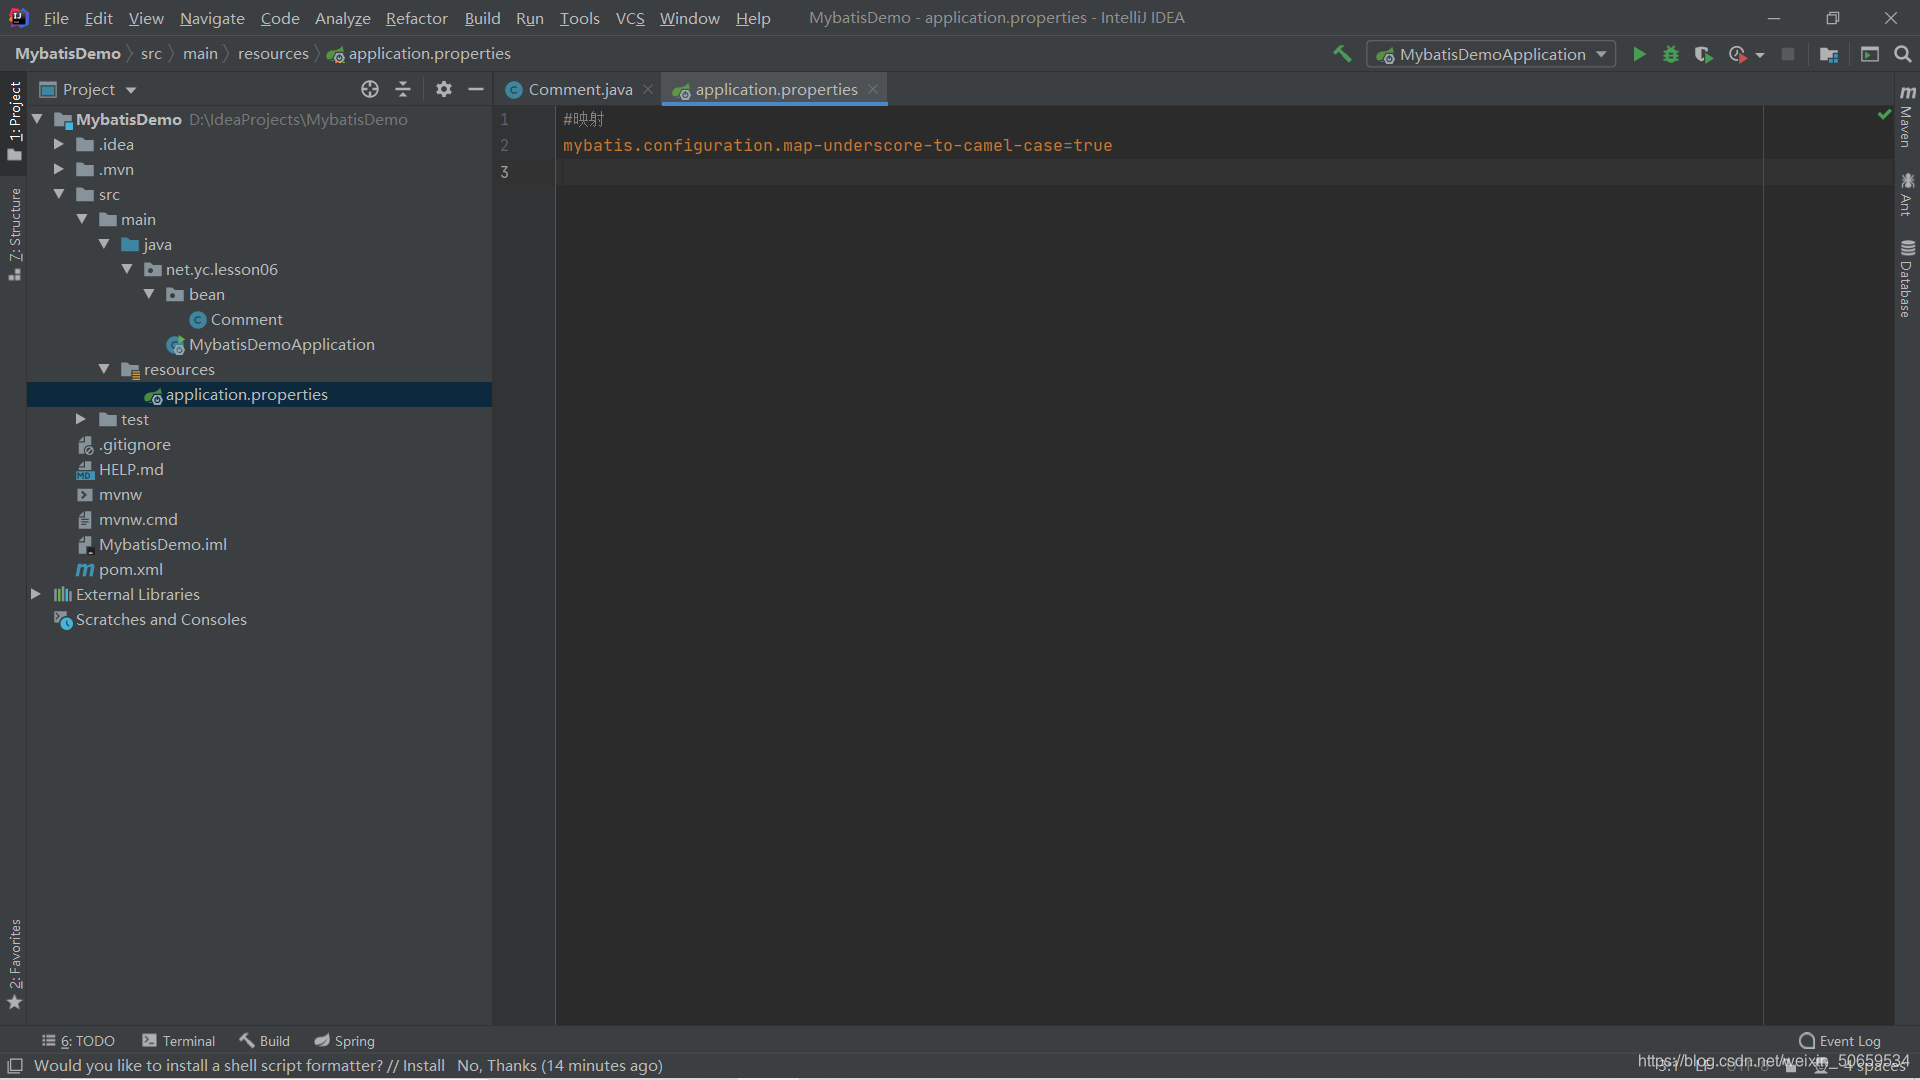Collapse the MybatisDemo root node
The height and width of the screenshot is (1080, 1920).
point(37,119)
